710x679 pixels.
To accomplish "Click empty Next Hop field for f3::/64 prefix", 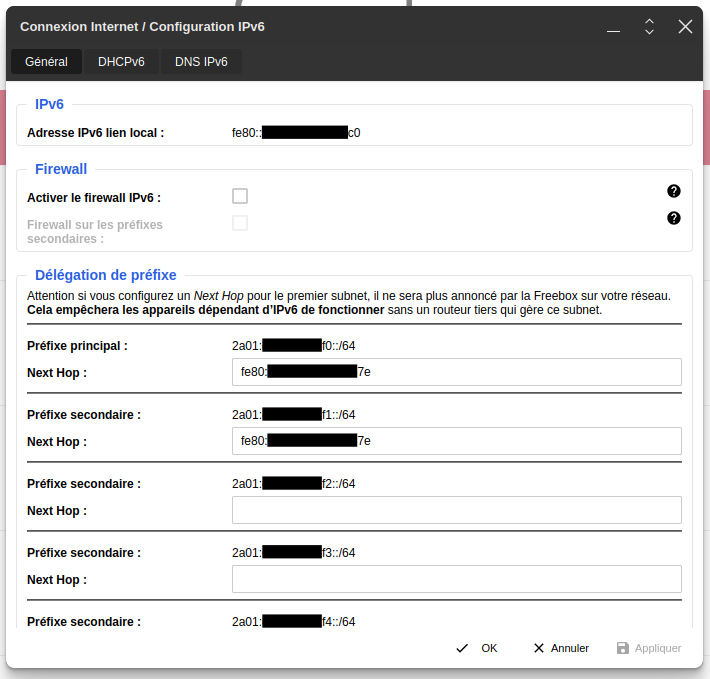I will click(x=456, y=579).
